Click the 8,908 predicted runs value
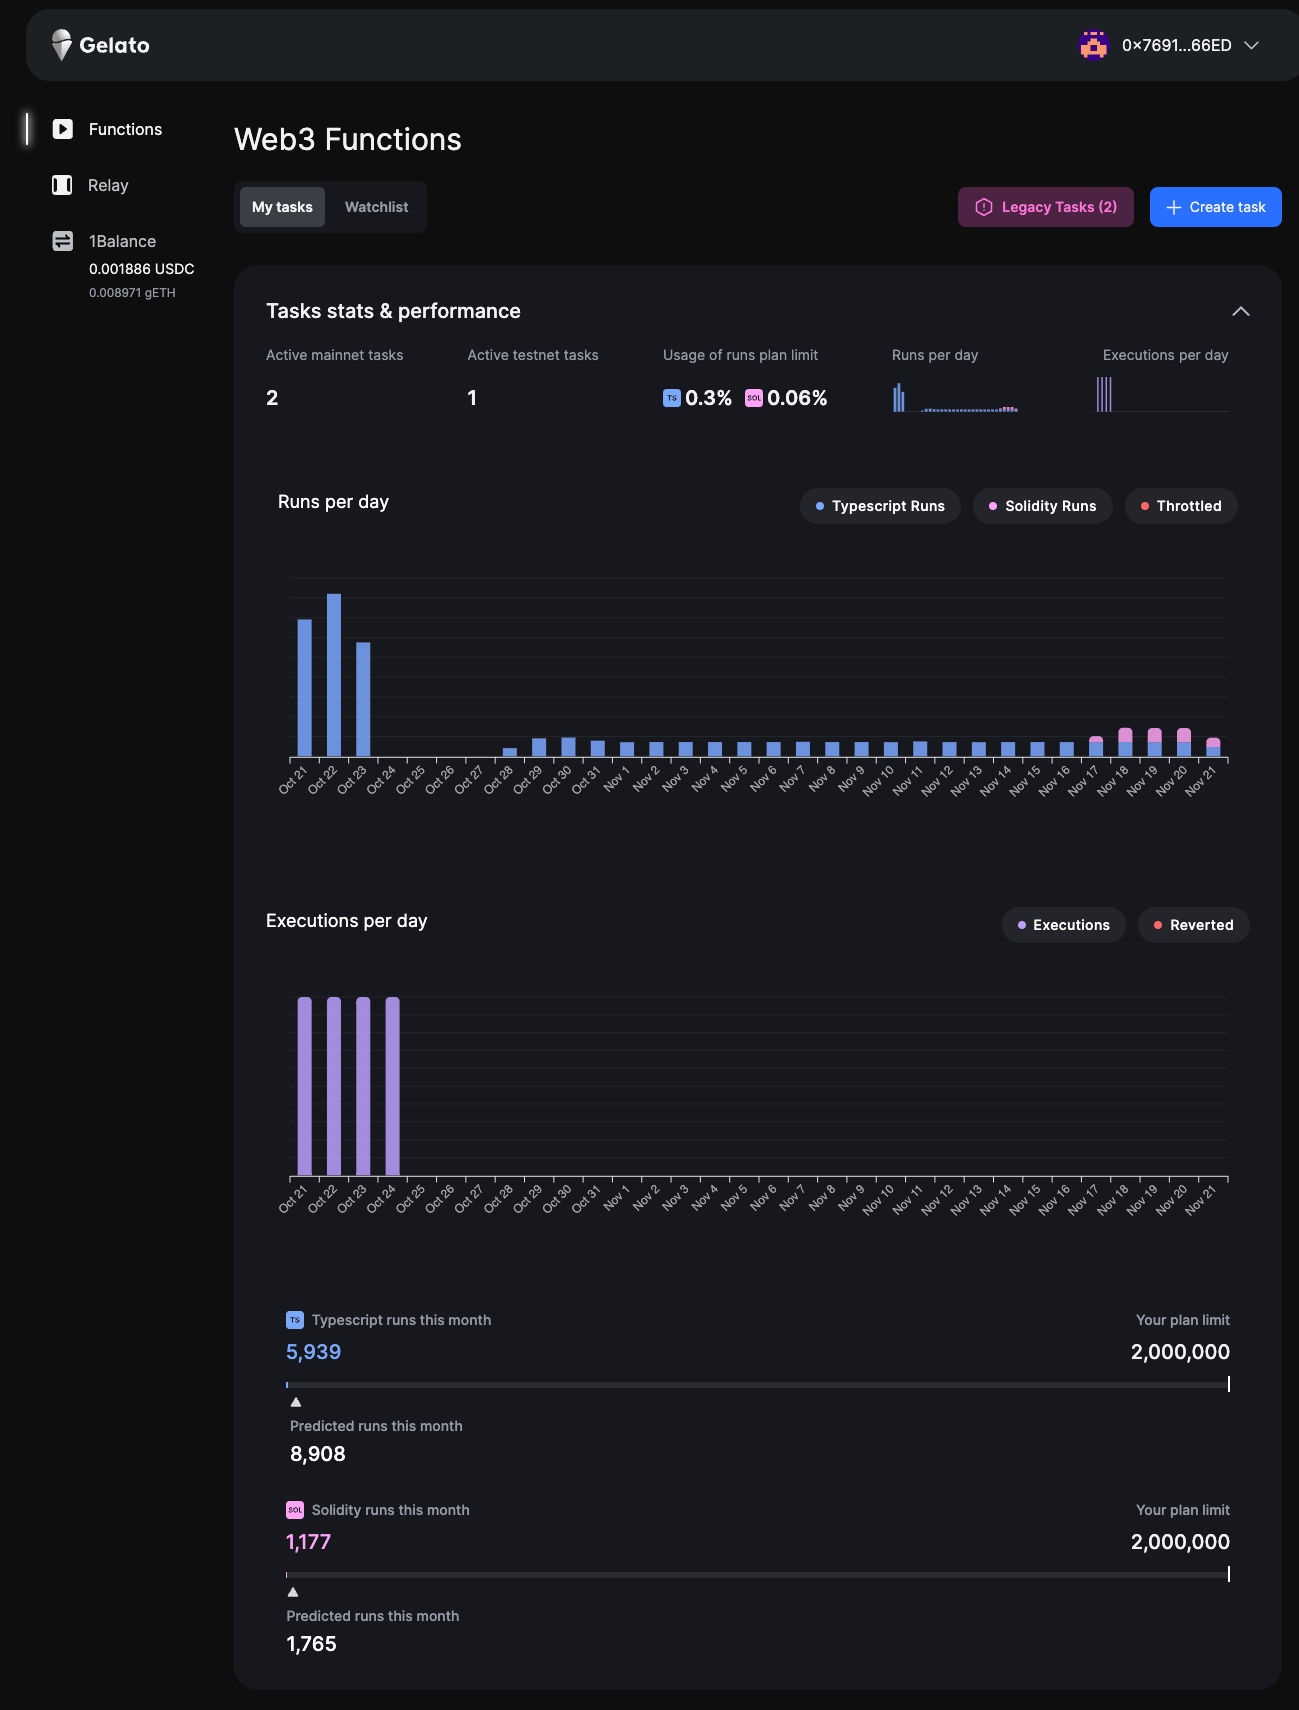Viewport: 1299px width, 1710px height. [318, 1454]
